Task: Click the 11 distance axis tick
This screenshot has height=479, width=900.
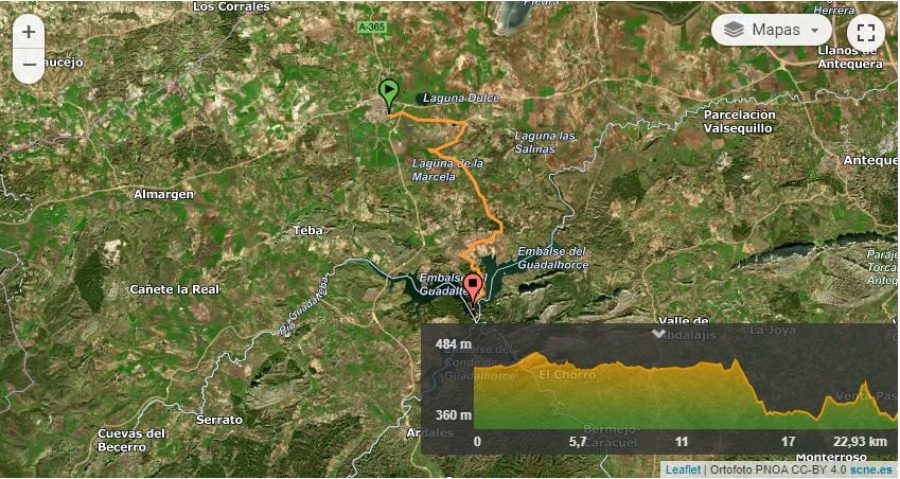Action: [x=681, y=442]
